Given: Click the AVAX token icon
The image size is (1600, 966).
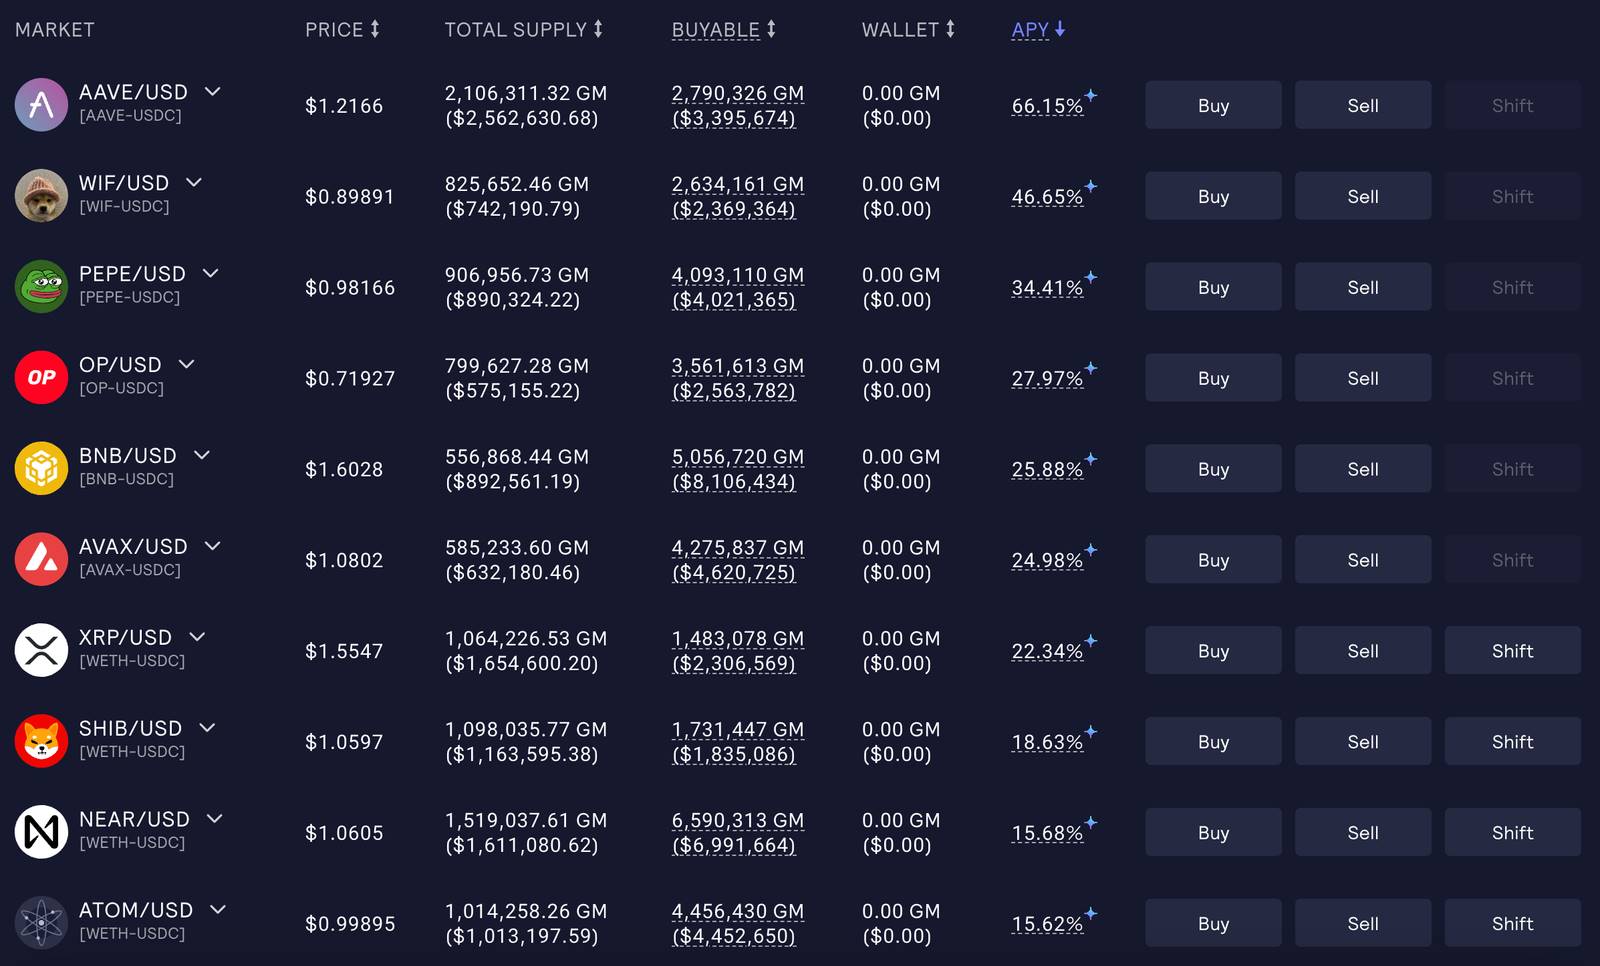Looking at the screenshot, I should (41, 560).
